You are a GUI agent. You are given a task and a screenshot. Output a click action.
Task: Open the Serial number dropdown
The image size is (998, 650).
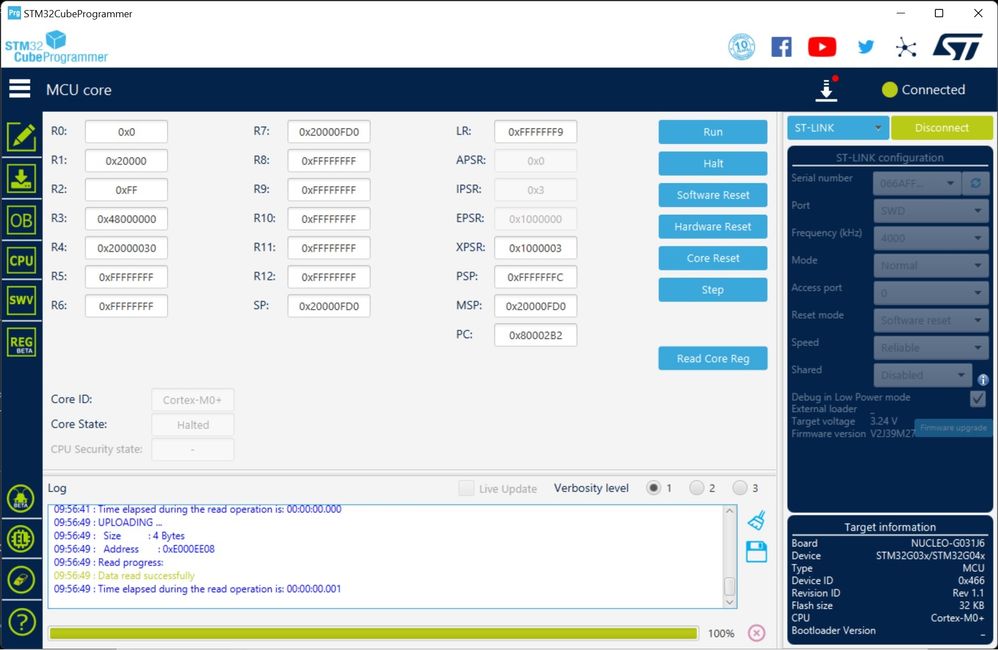[x=917, y=183]
